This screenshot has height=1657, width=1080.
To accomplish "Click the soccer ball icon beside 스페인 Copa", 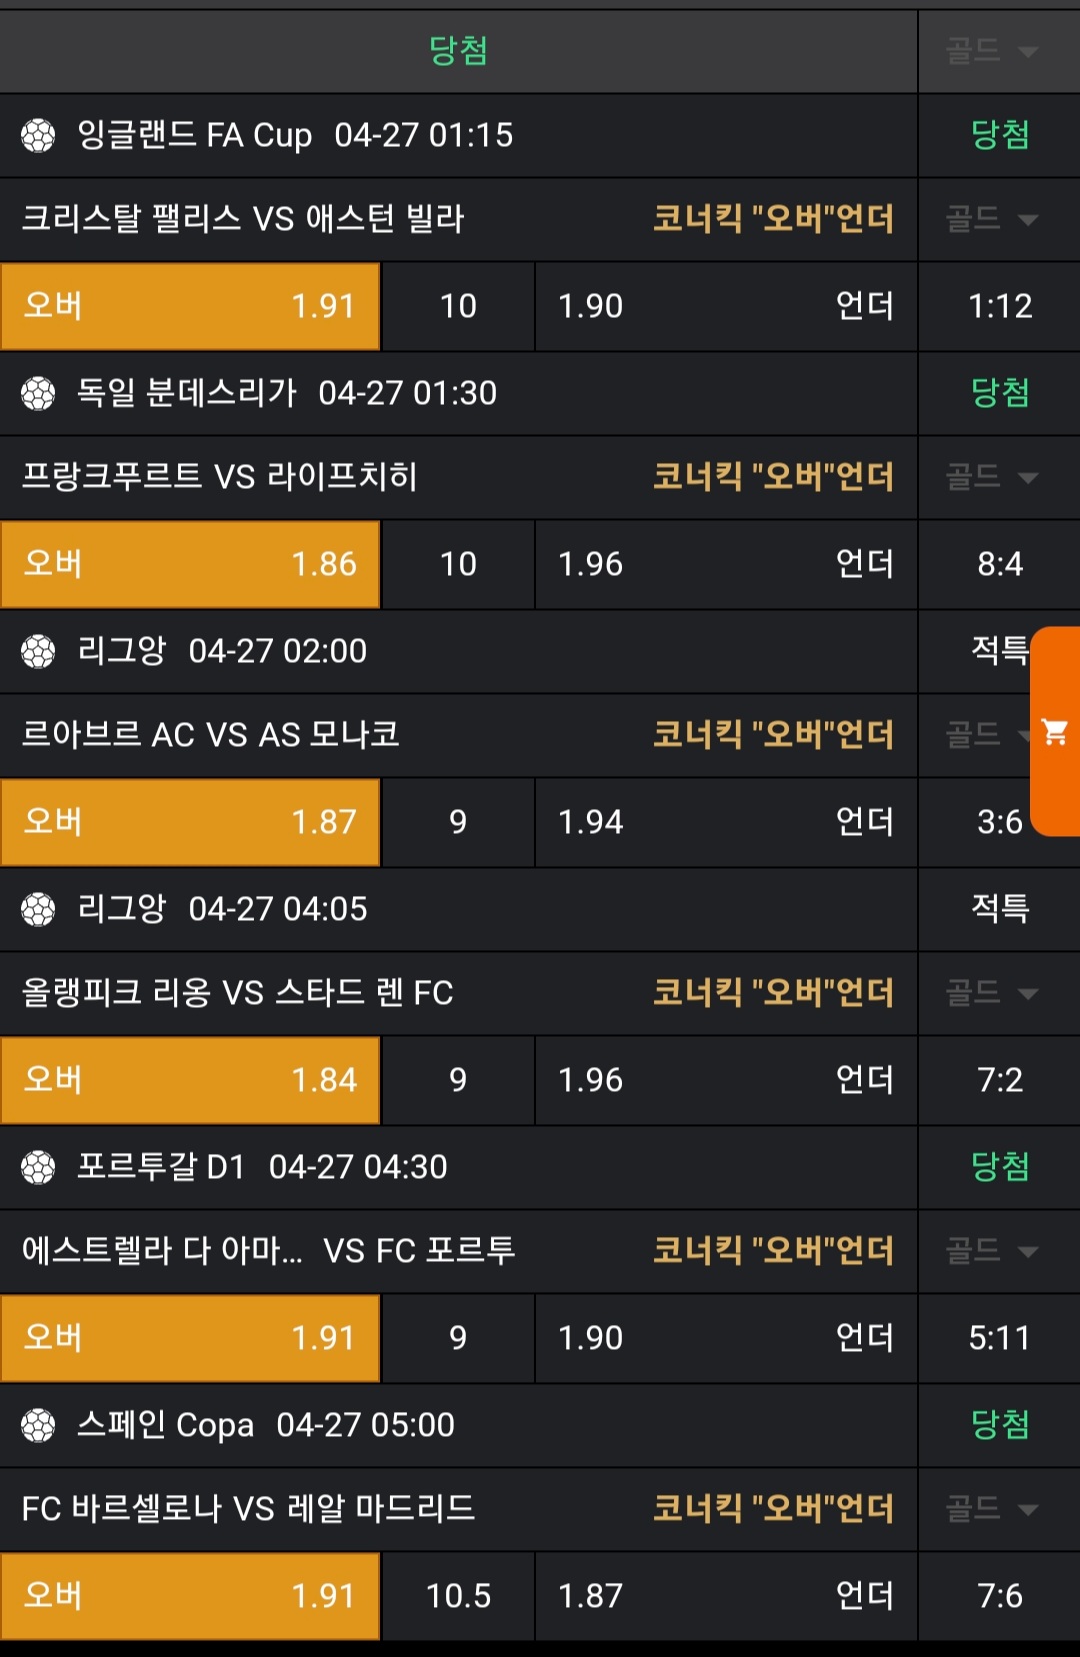I will tap(38, 1425).
